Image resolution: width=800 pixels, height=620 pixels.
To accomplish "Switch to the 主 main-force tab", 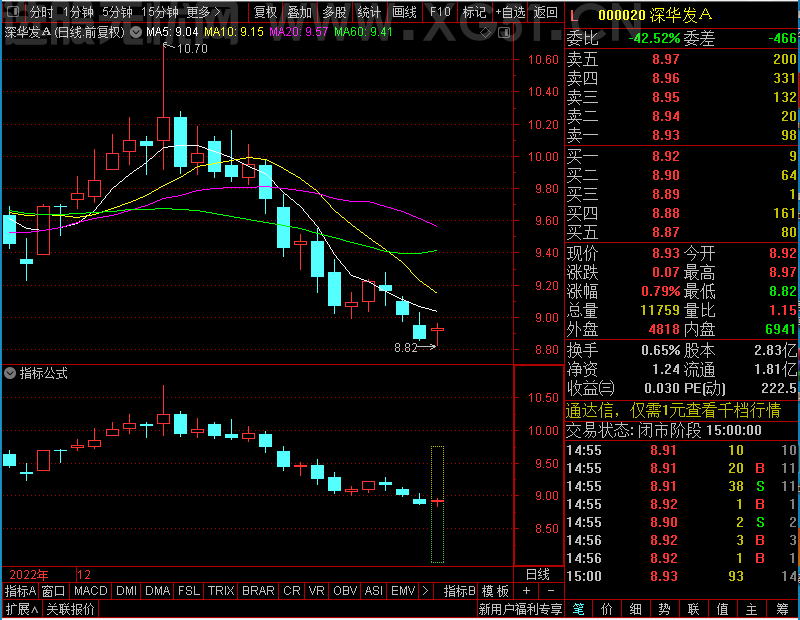I will 752,609.
